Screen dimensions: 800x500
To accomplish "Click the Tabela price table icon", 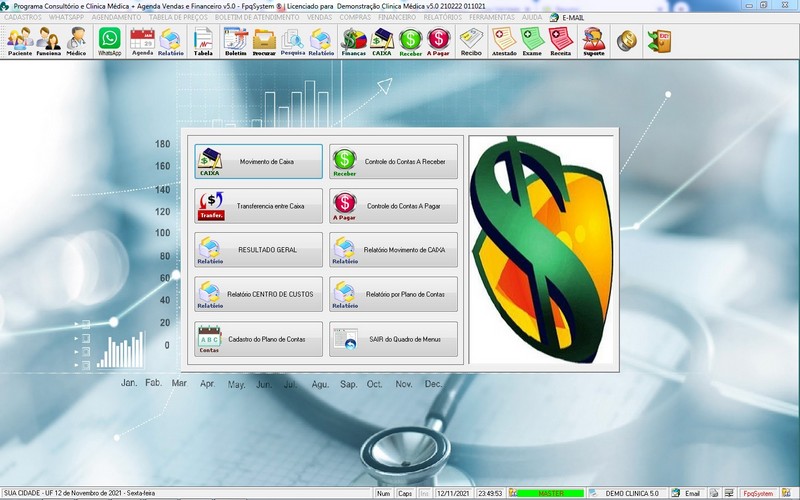I will (x=203, y=41).
